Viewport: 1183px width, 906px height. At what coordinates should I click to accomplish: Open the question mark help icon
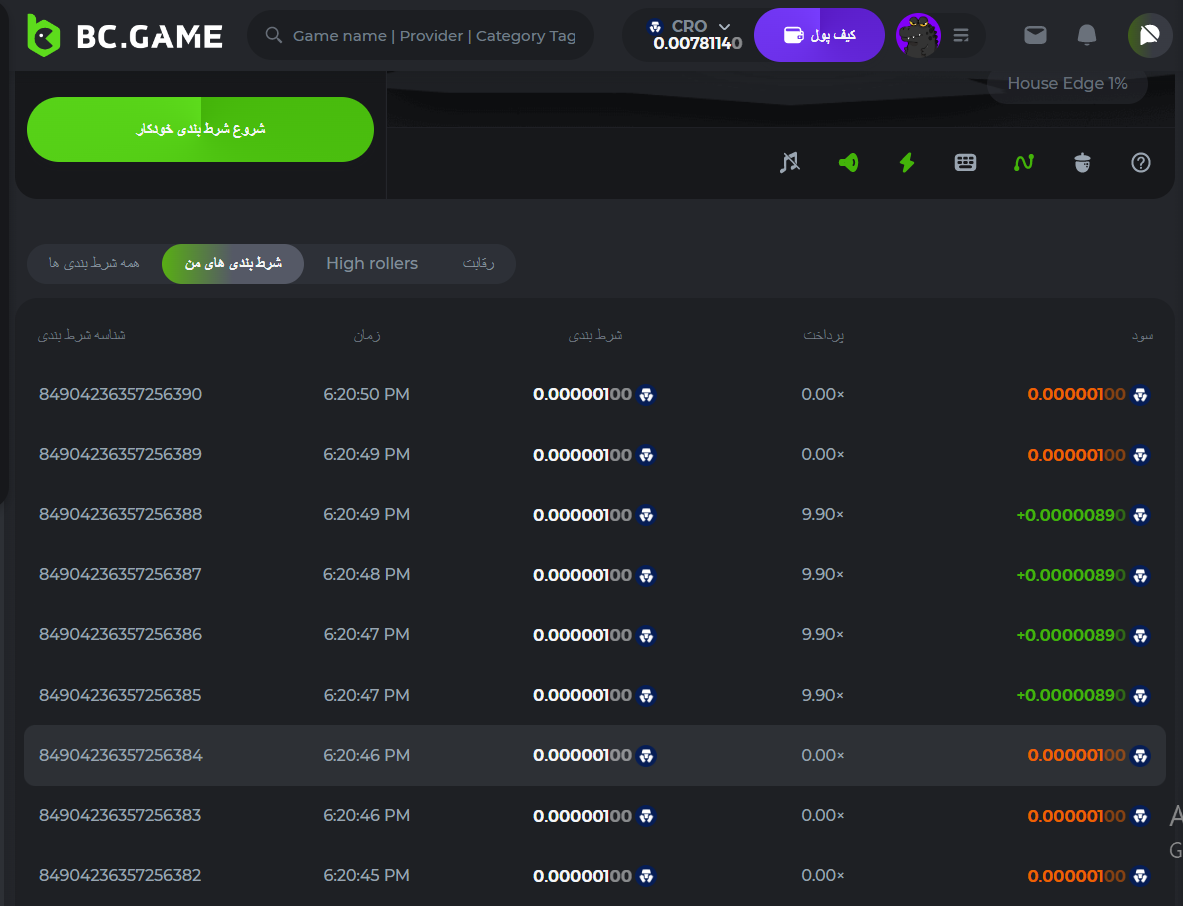point(1141,162)
